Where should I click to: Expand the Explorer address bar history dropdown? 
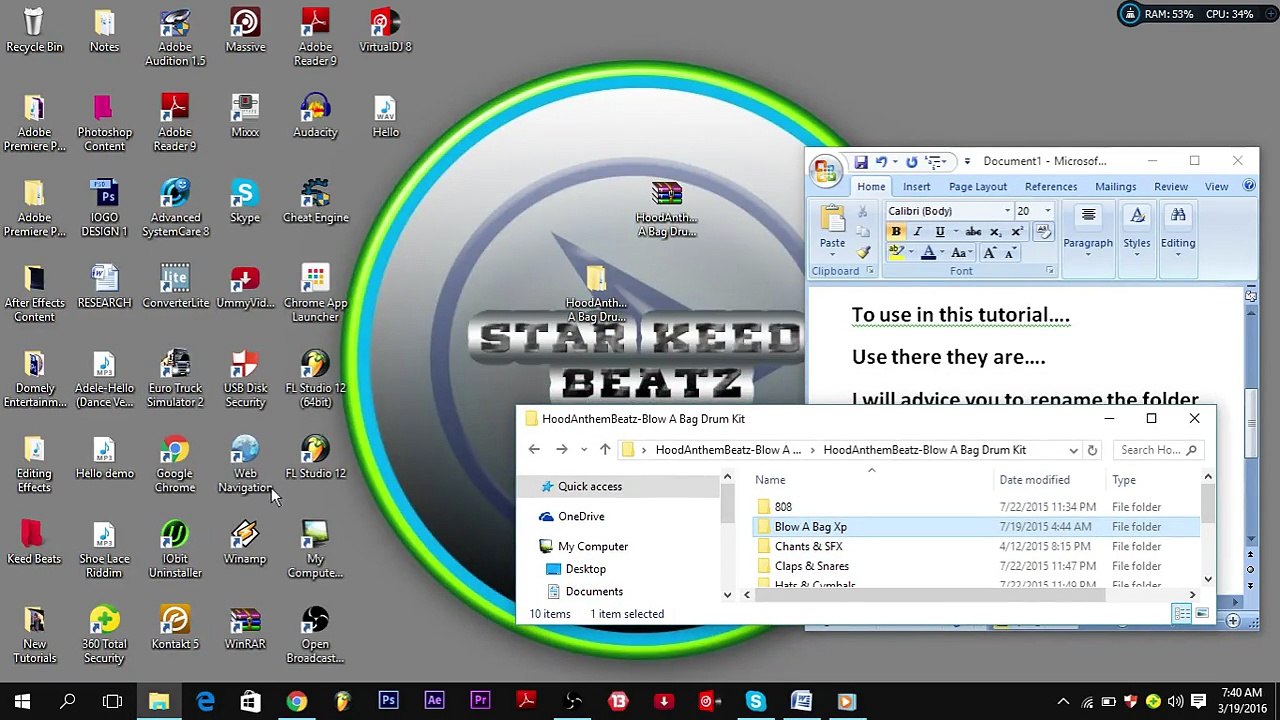1073,450
